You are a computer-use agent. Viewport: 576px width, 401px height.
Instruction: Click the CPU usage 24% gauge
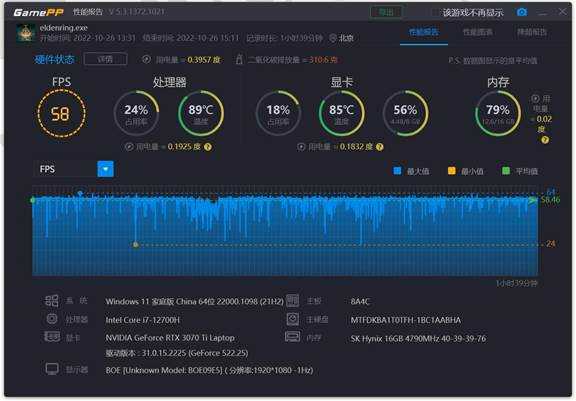tap(136, 113)
